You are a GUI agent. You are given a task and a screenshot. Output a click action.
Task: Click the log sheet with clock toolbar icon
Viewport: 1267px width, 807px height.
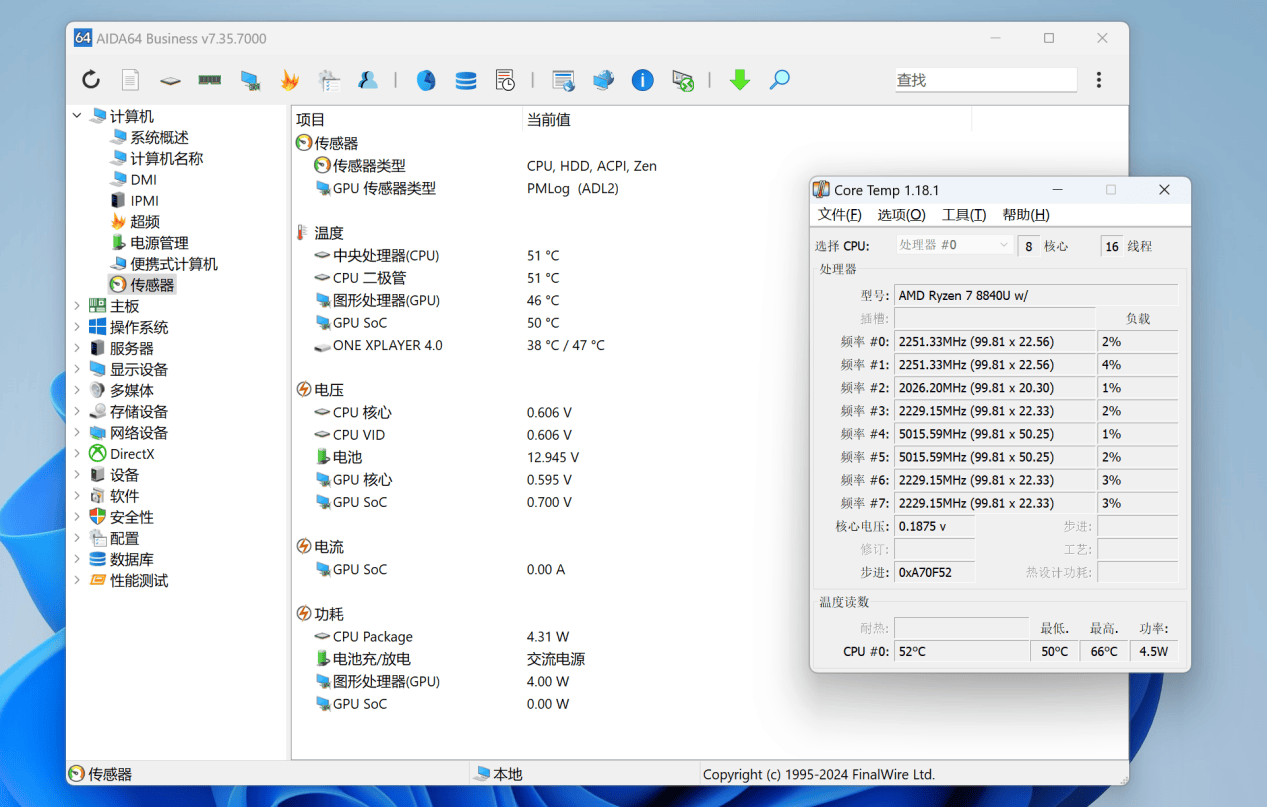505,80
